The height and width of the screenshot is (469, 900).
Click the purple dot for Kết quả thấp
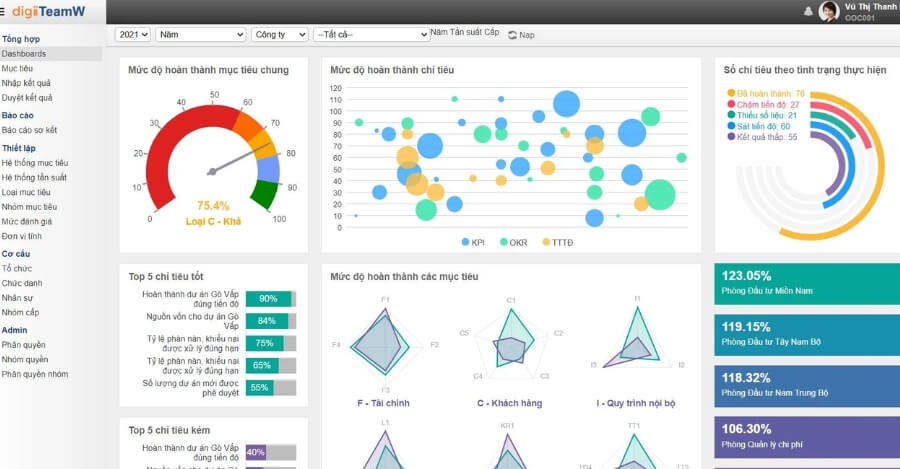(x=732, y=137)
